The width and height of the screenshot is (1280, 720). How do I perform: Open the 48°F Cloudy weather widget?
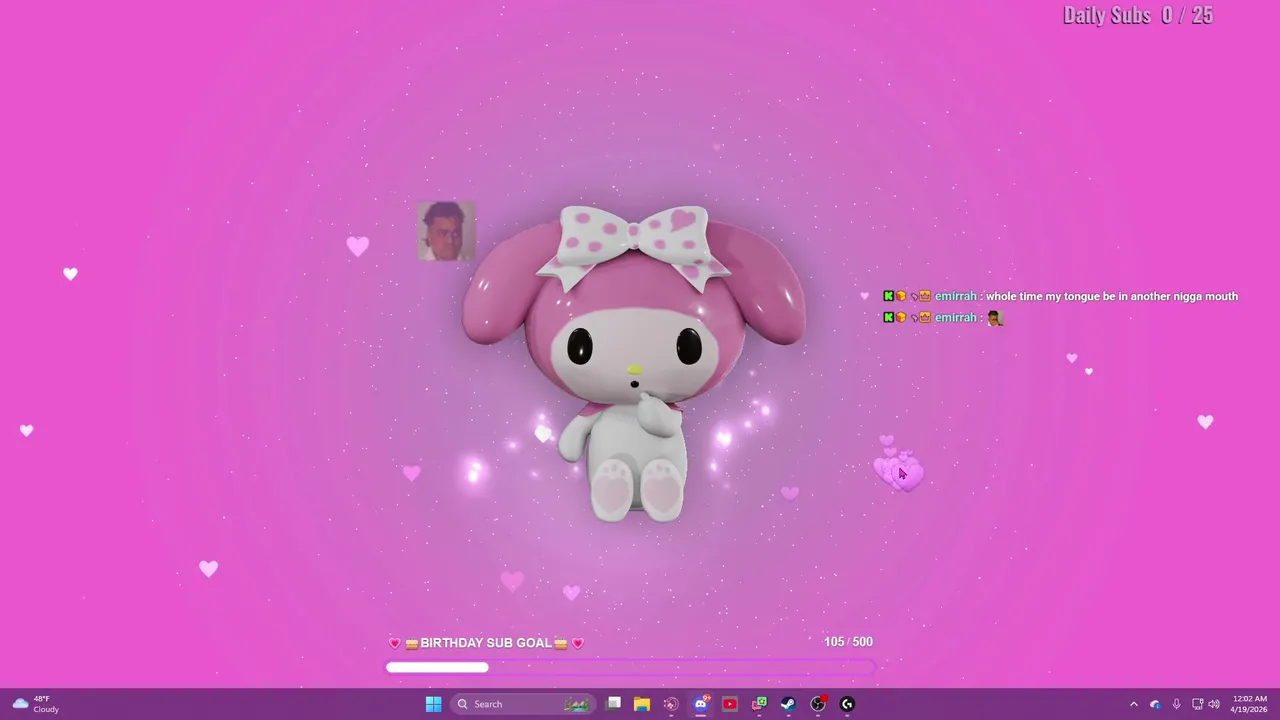coord(35,704)
